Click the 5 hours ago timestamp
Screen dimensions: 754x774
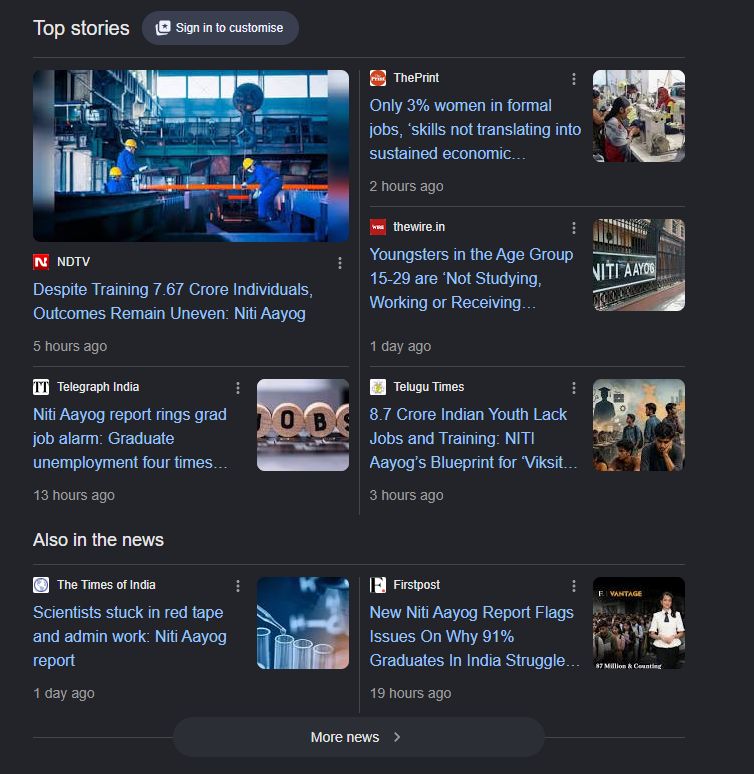(x=70, y=347)
